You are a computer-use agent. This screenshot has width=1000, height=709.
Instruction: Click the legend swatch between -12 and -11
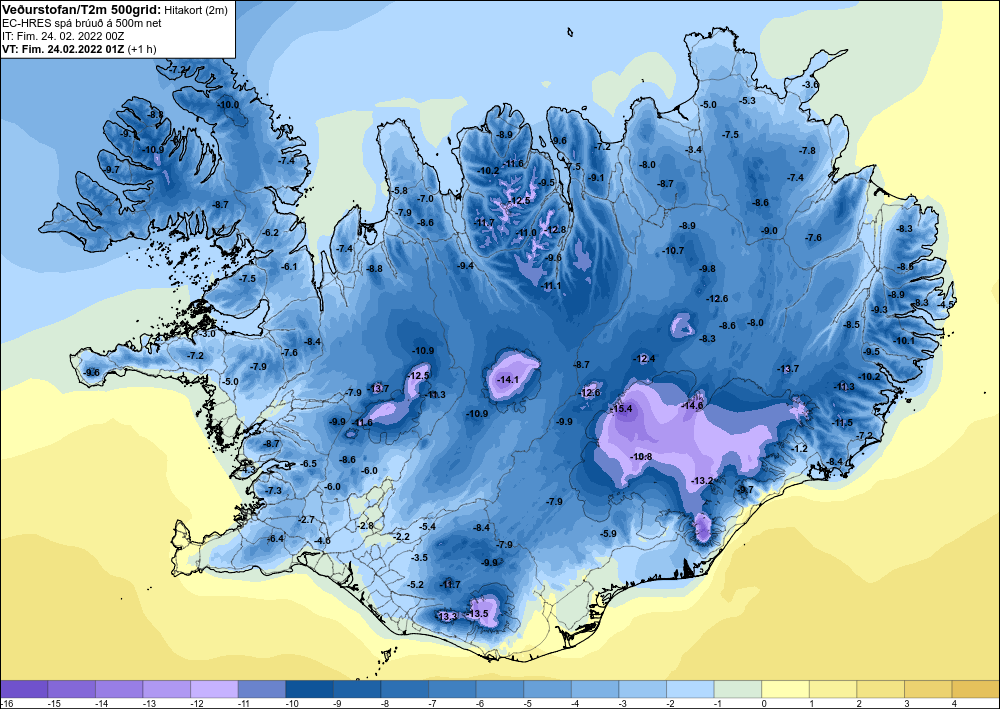(x=214, y=689)
